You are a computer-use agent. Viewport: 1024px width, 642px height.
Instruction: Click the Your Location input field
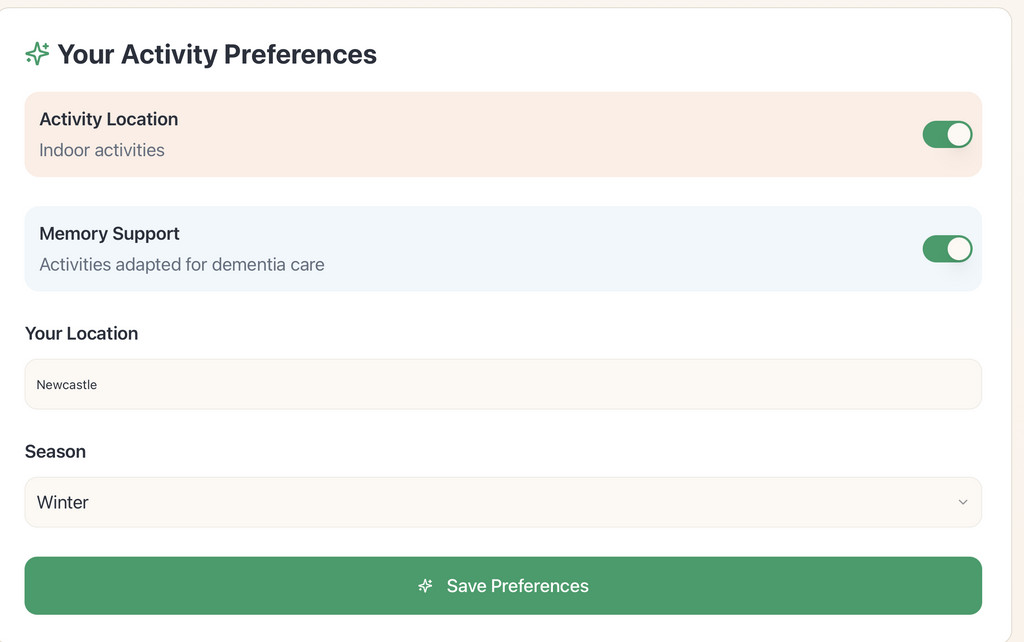[503, 383]
